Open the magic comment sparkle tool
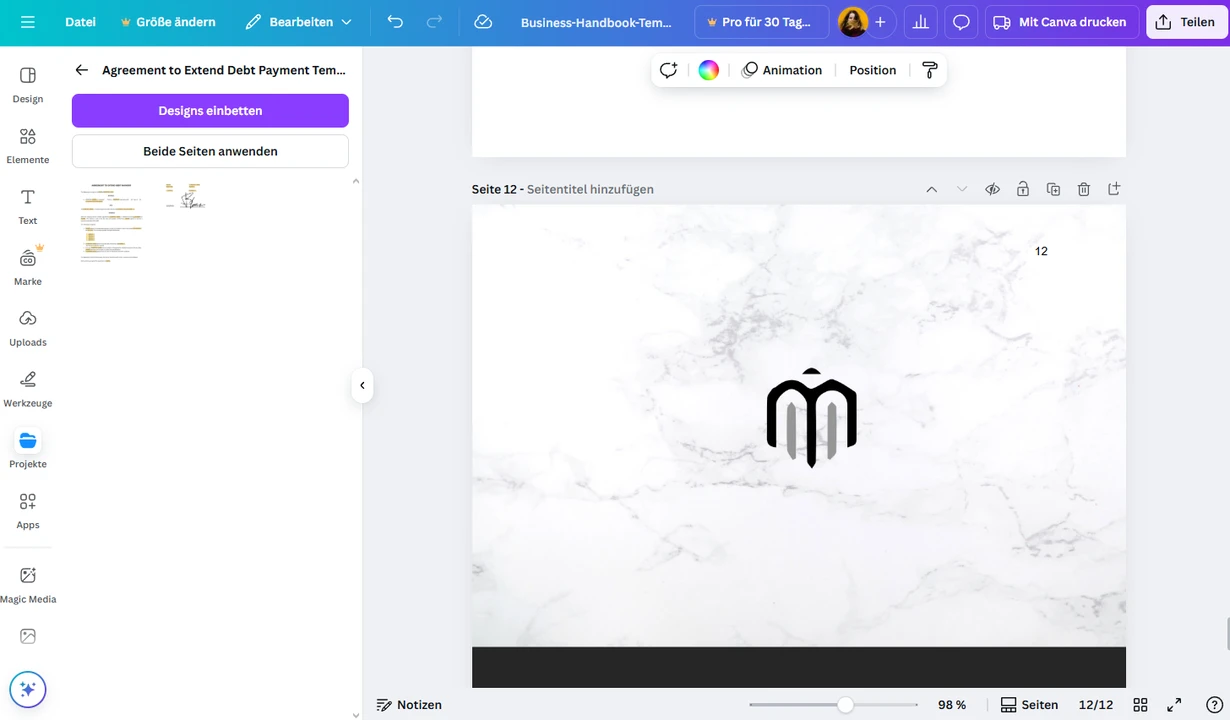The image size is (1230, 720). coord(669,70)
